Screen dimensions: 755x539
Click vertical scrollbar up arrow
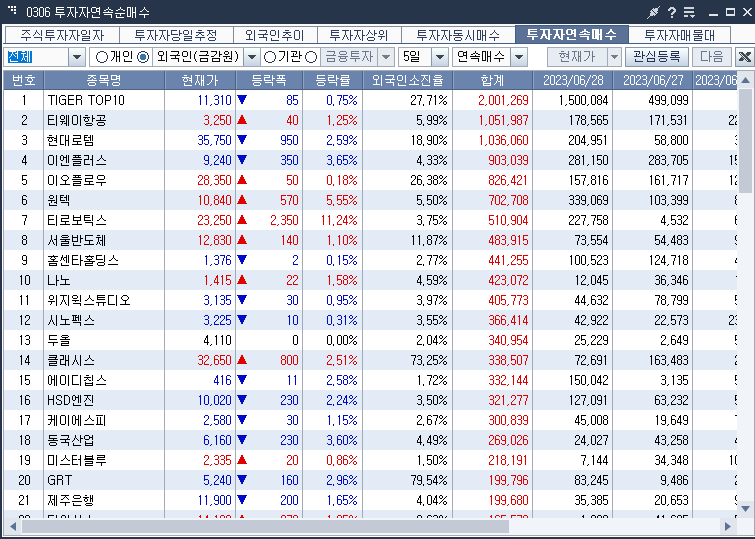click(x=745, y=80)
